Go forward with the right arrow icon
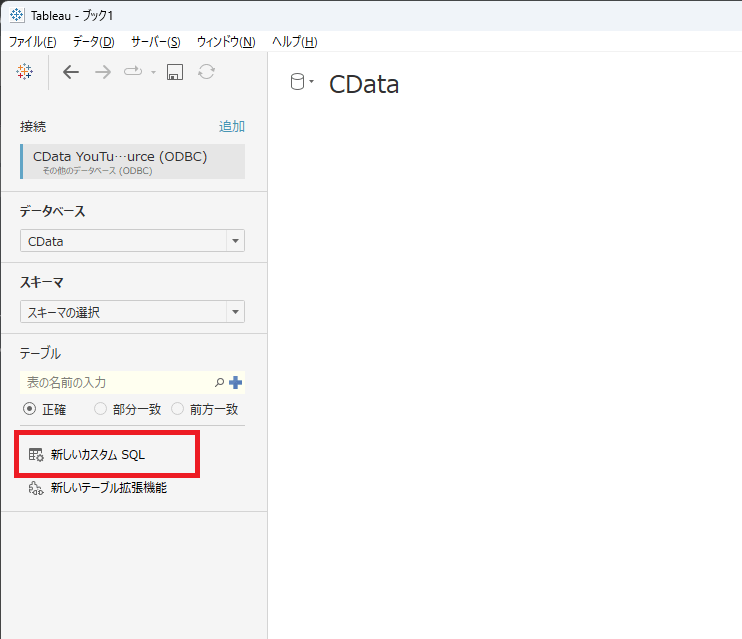 103,72
